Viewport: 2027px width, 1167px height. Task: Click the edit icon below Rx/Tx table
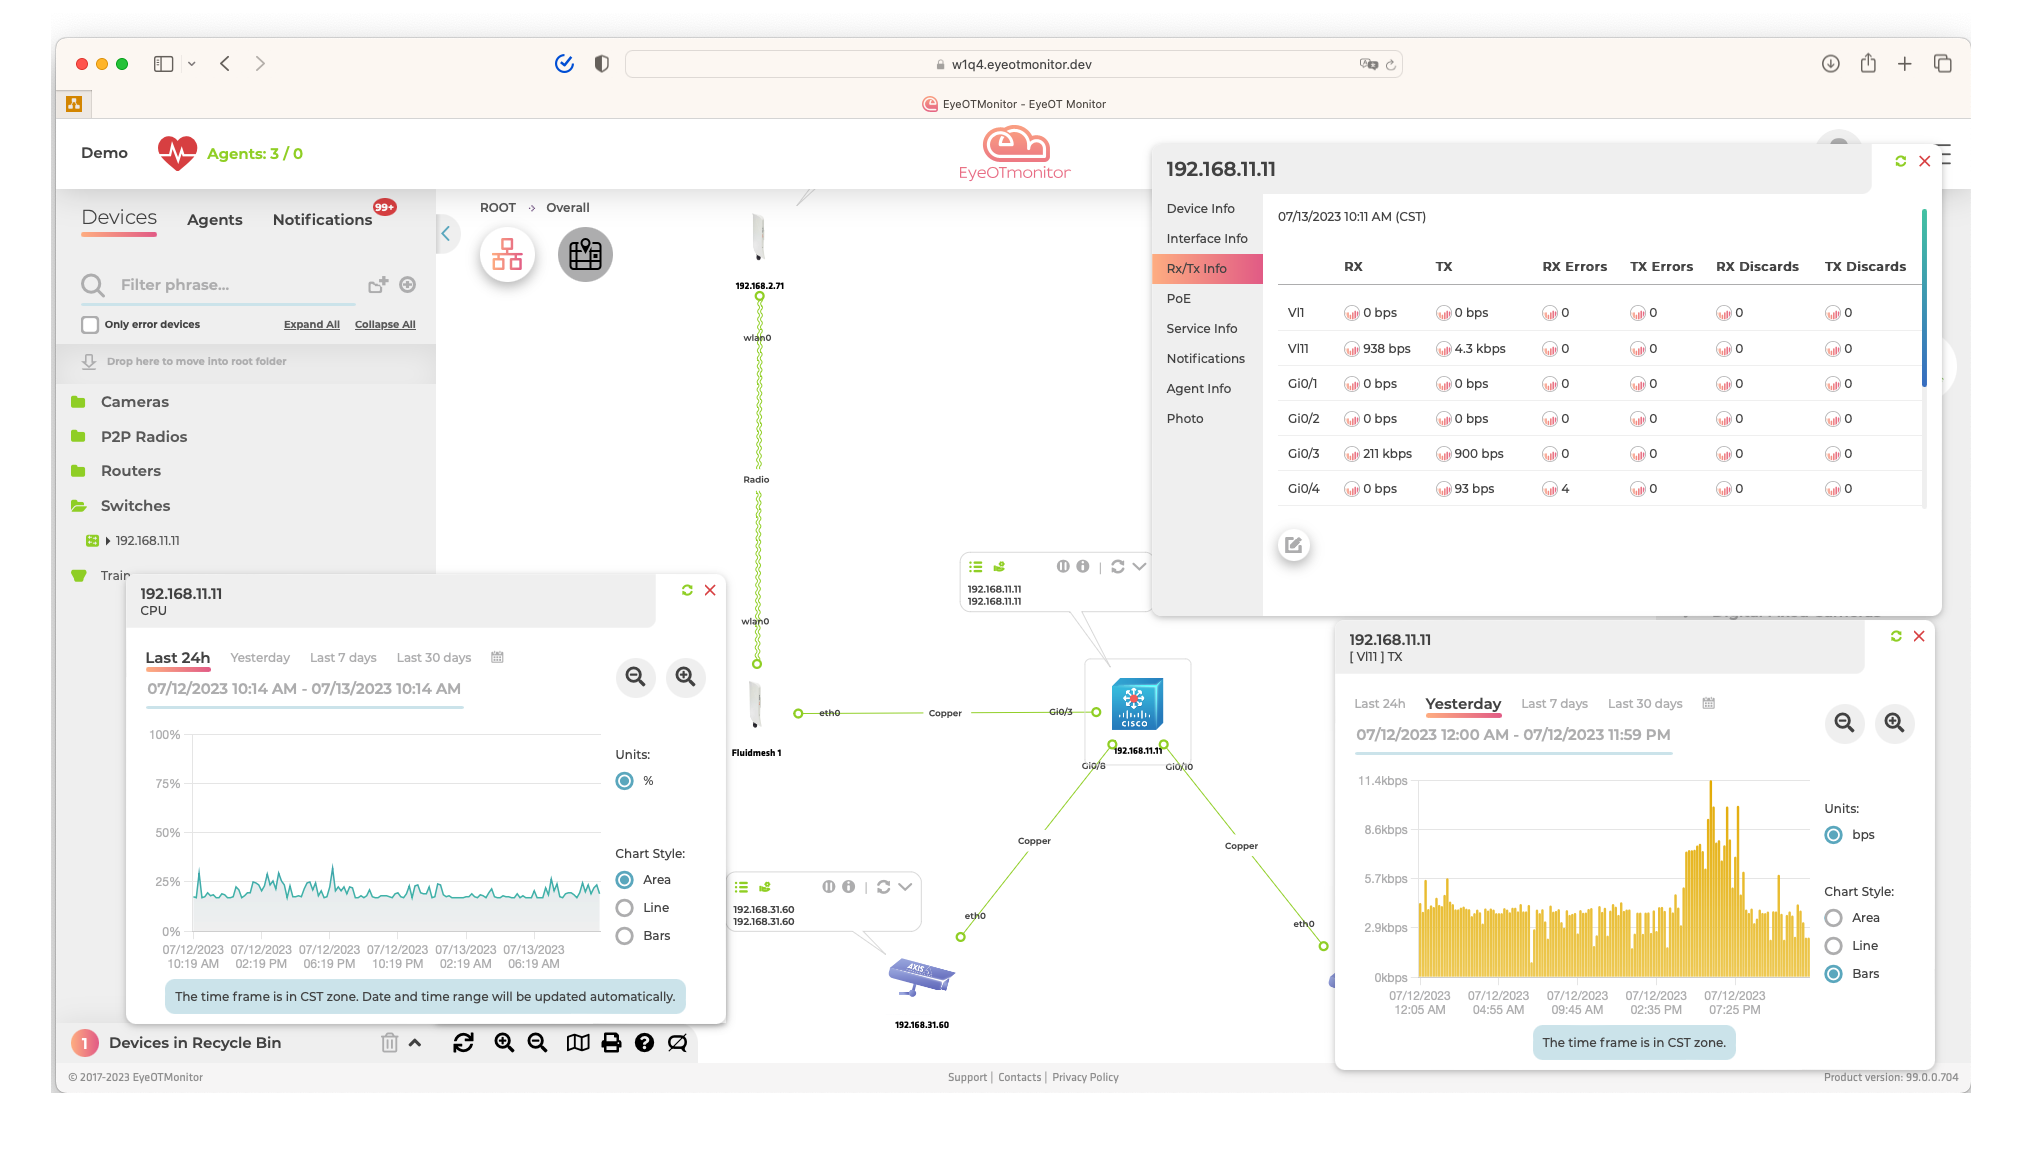[1293, 545]
